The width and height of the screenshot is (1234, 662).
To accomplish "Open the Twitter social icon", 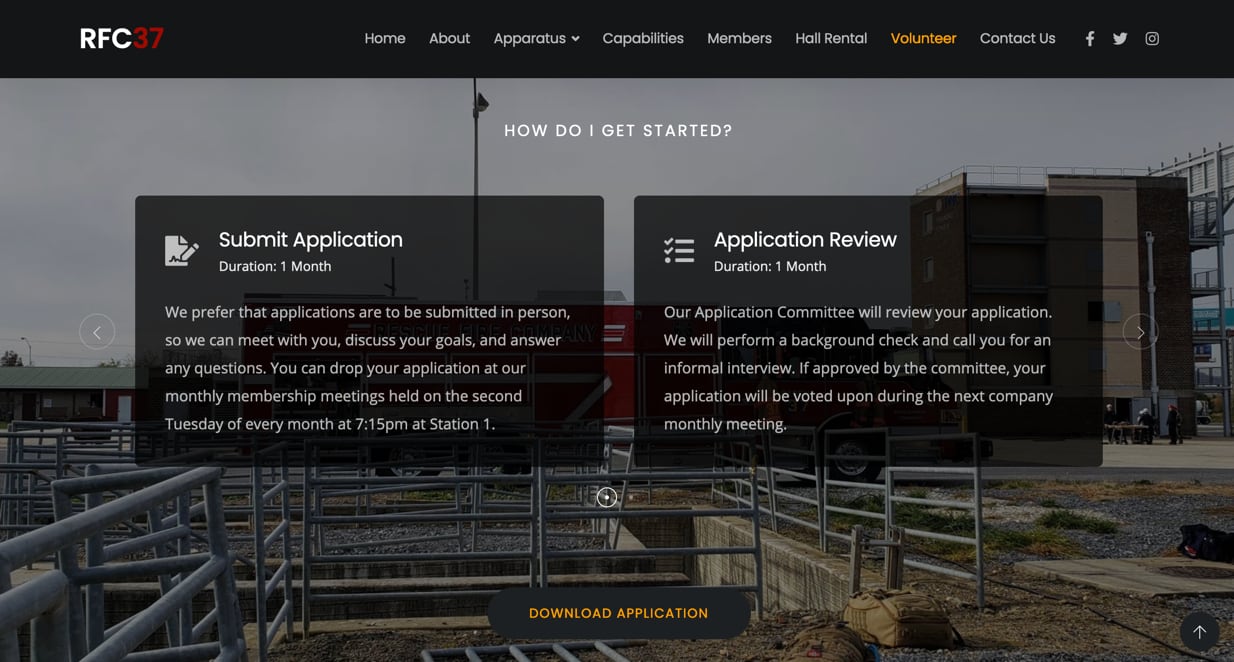I will (x=1120, y=39).
